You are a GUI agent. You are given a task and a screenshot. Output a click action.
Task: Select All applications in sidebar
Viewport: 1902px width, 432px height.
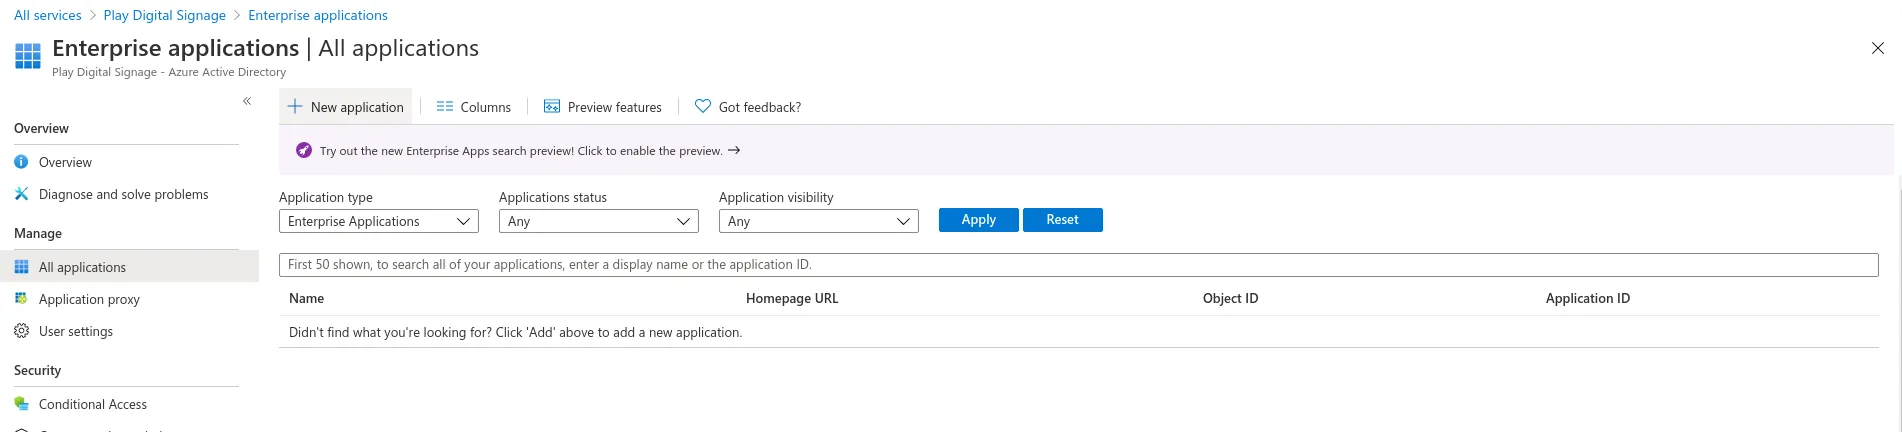coord(129,267)
